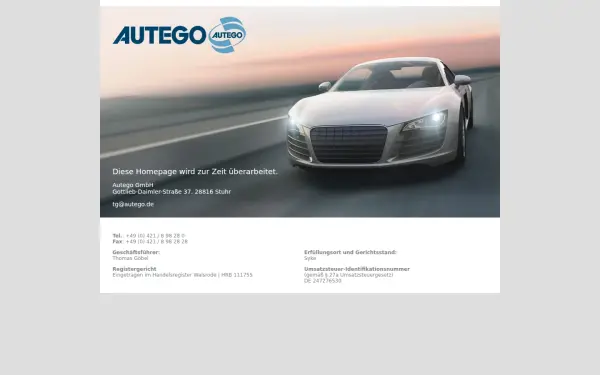Select the text 'Diese Homepage wird zur Zeit überarbeitet.'

pyautogui.click(x=195, y=172)
